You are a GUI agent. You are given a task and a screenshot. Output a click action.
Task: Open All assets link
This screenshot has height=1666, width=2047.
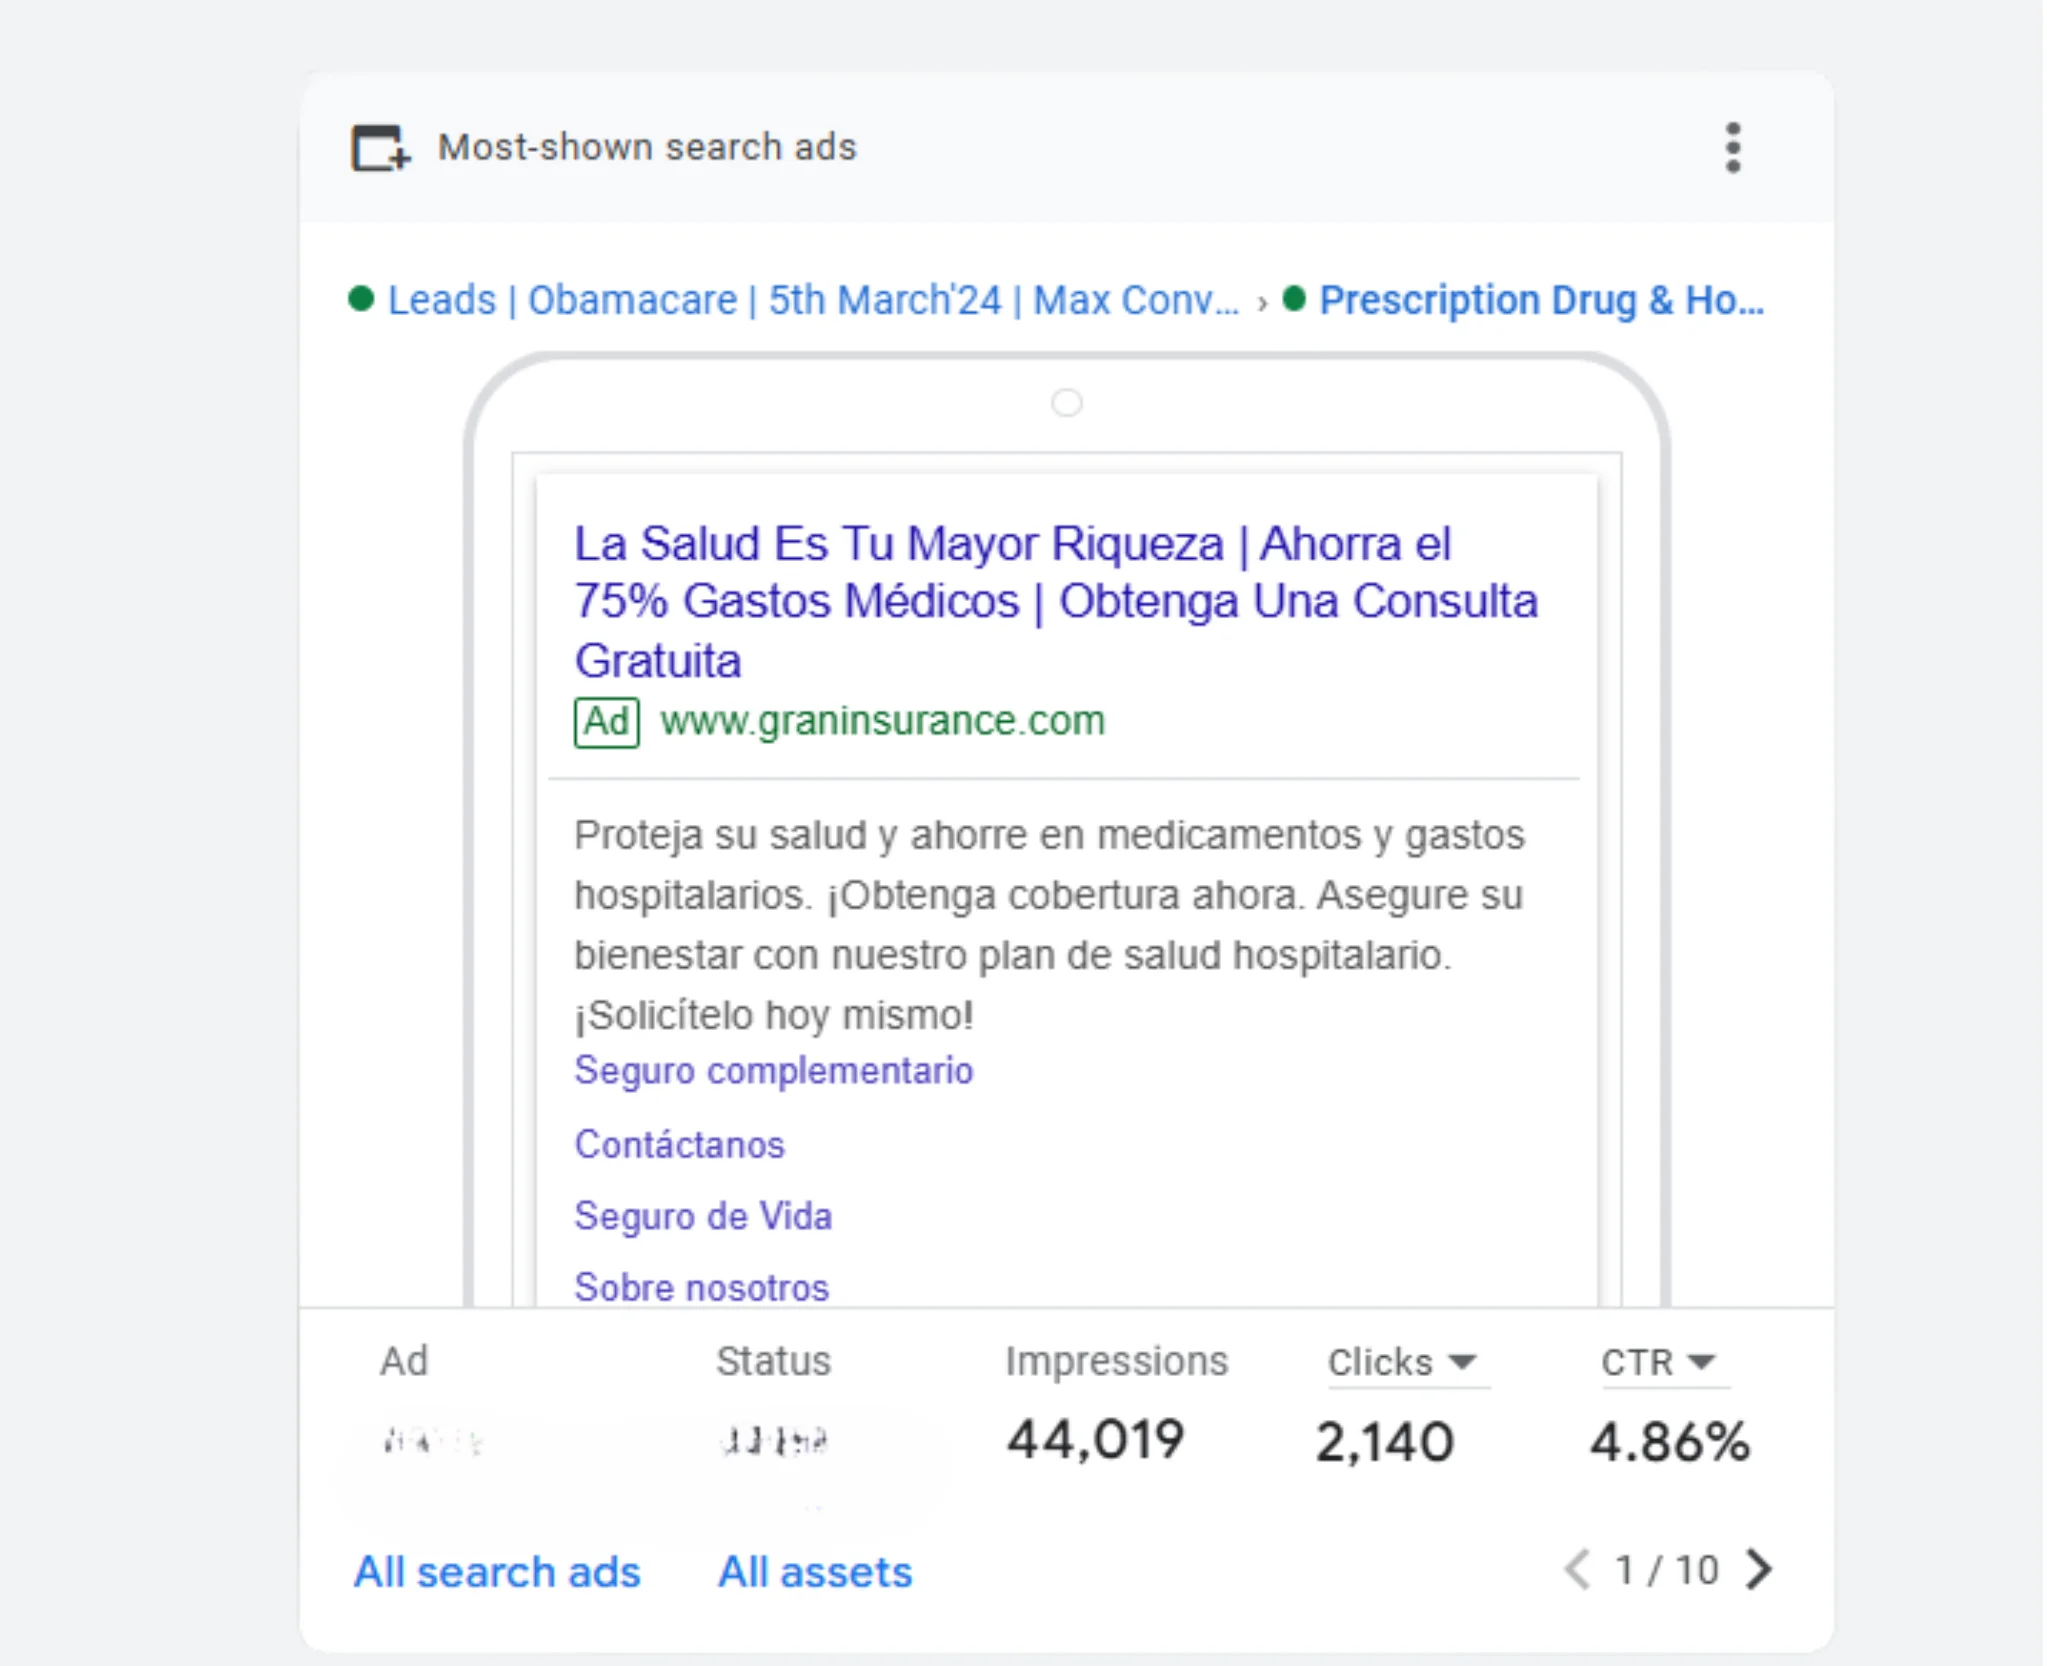point(815,1572)
